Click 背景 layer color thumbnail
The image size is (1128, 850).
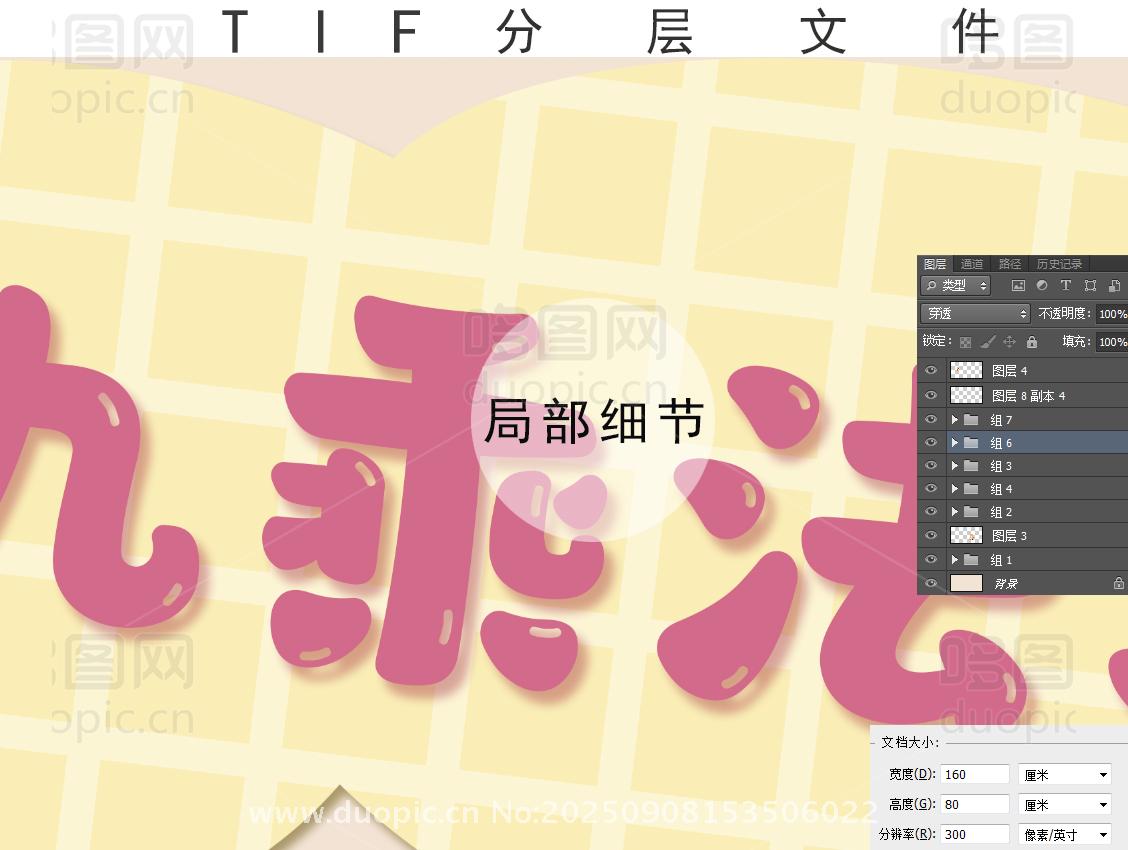tap(966, 583)
